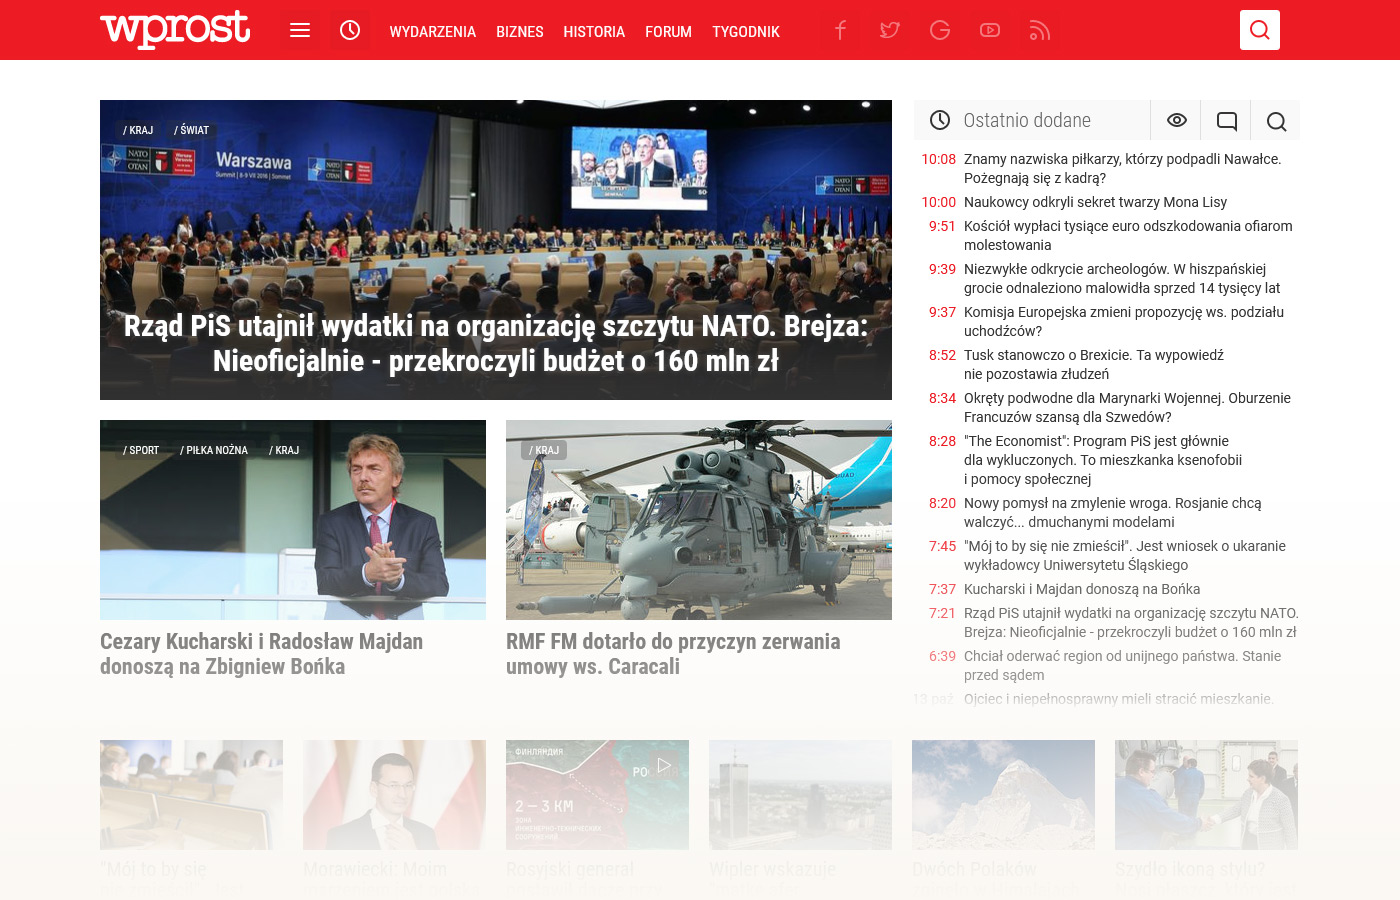
Task: Open 8:34 news about Okręty podwodne
Action: coord(1127,407)
